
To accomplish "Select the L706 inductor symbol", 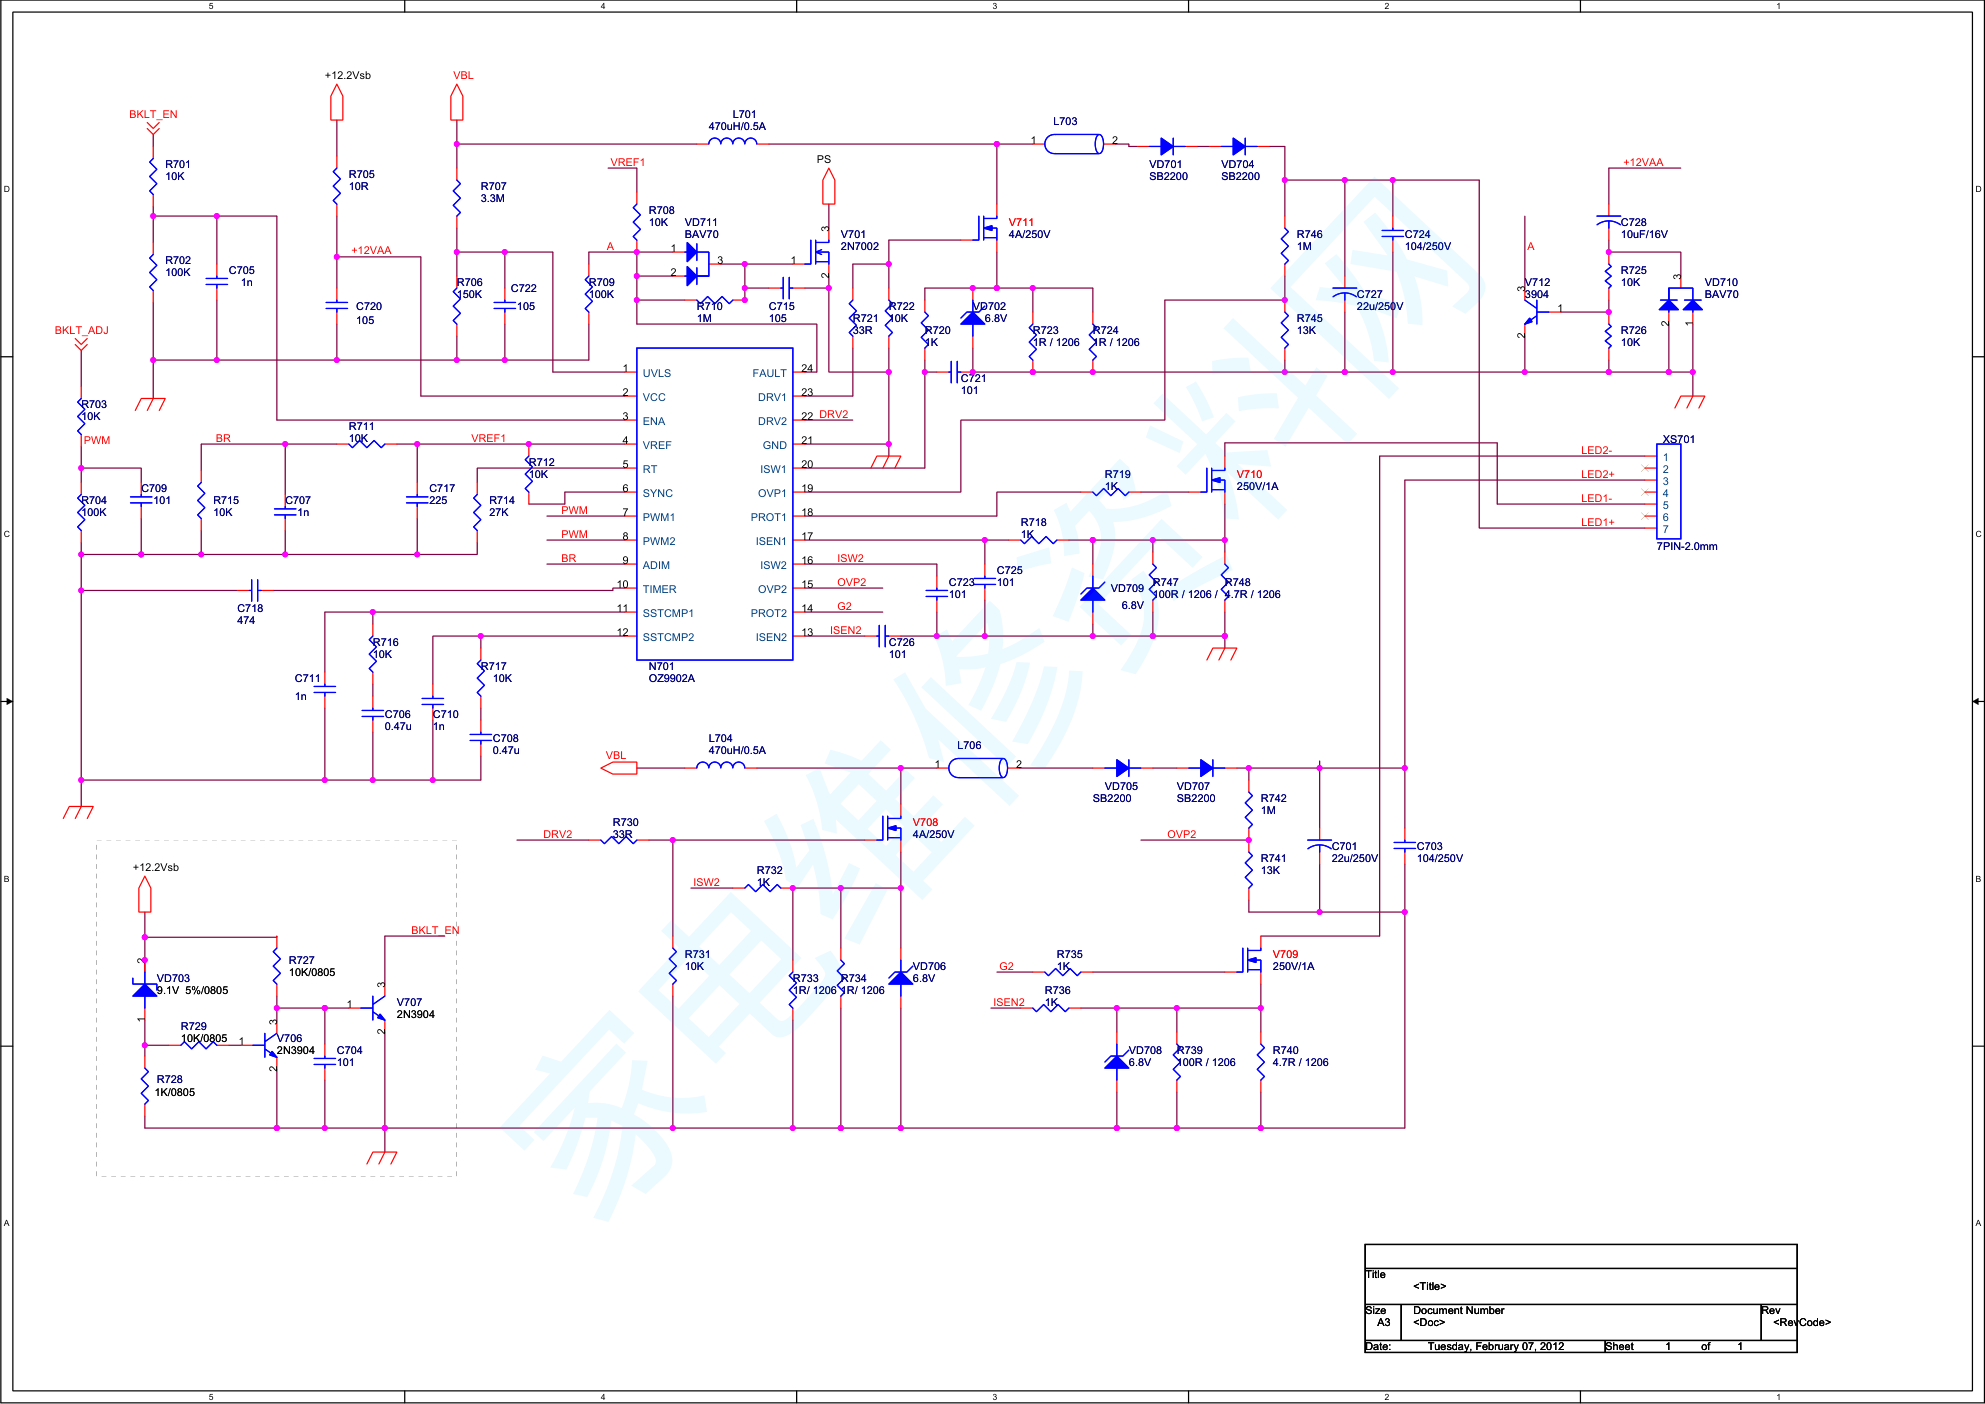I will pyautogui.click(x=977, y=768).
